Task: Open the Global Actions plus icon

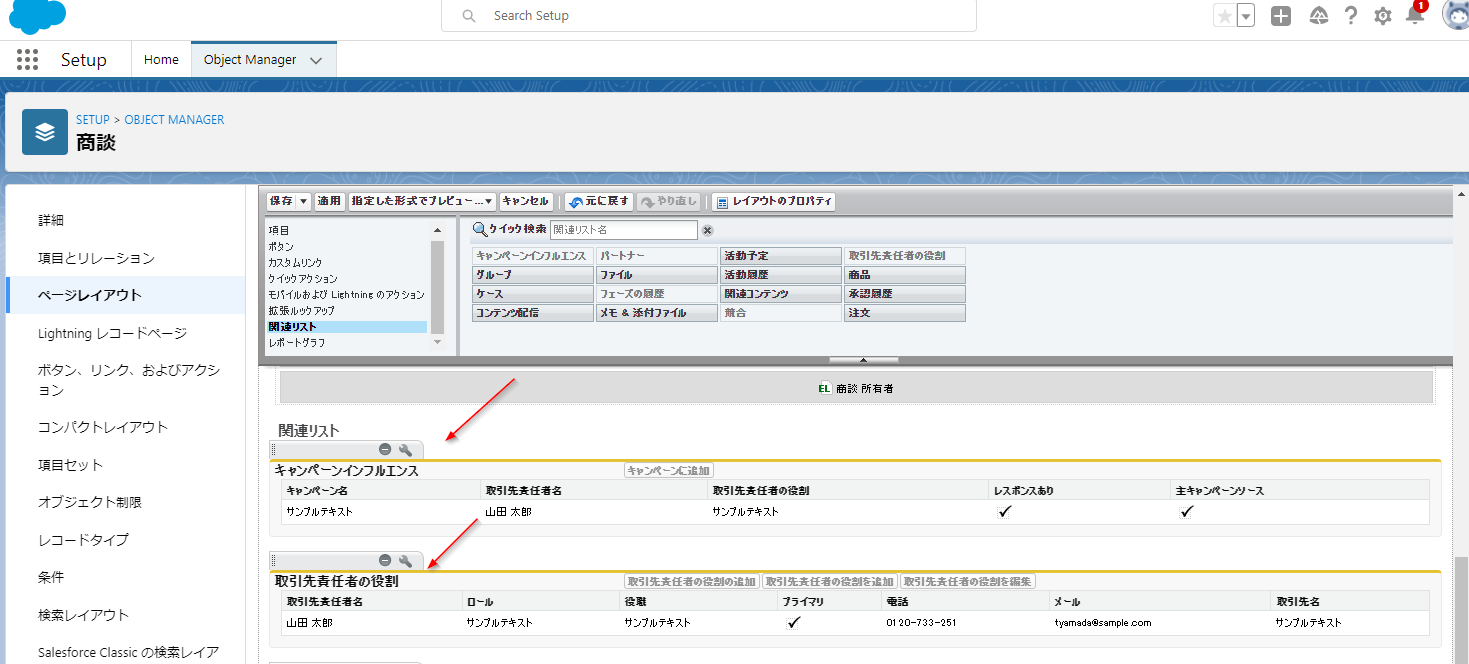Action: (1281, 16)
